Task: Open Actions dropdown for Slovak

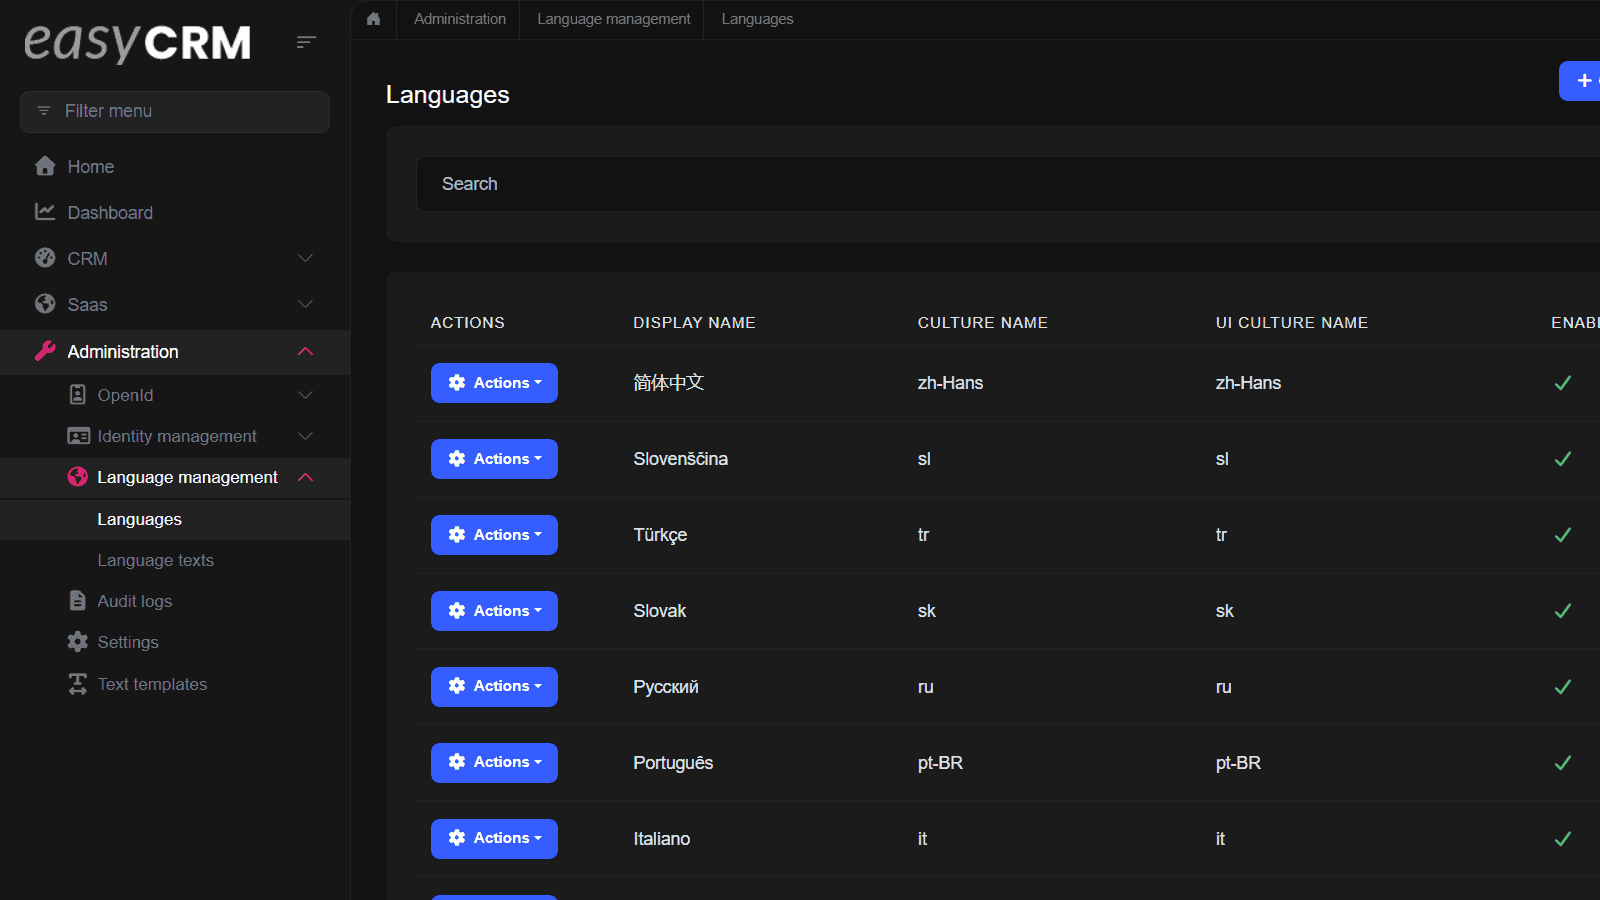Action: [494, 611]
